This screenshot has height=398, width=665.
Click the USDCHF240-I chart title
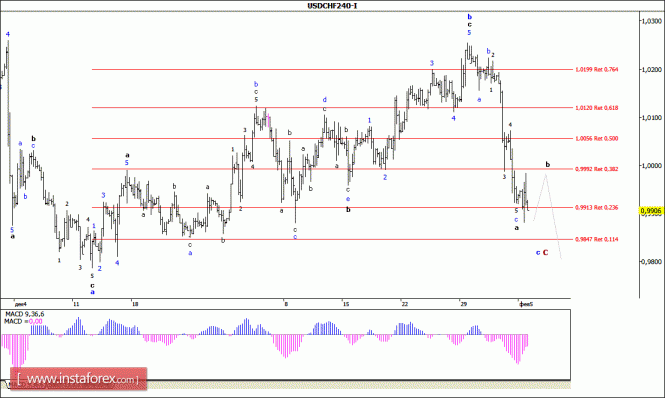point(332,6)
